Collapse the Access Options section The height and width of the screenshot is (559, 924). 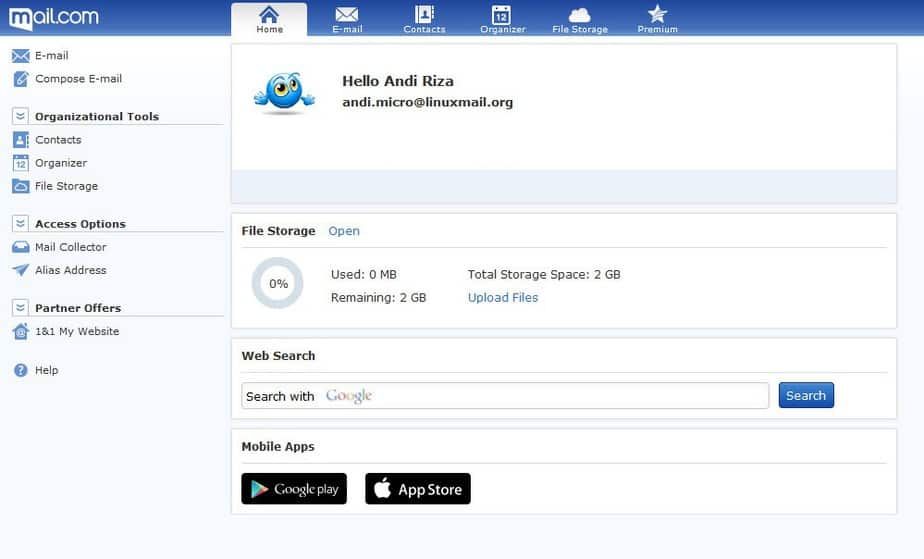click(20, 224)
